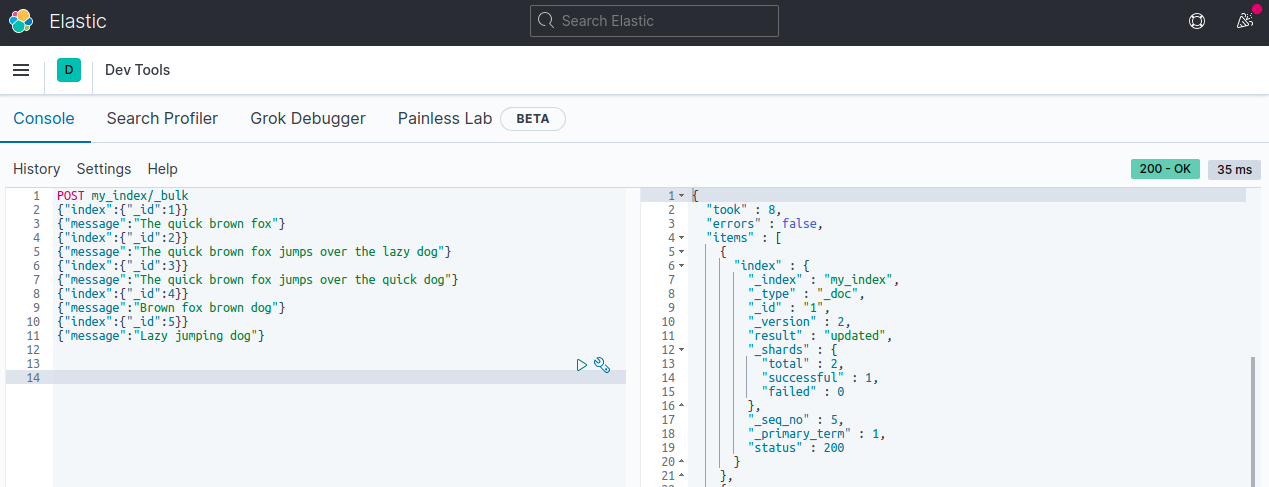Click fold end marker at line 16

click(682, 406)
